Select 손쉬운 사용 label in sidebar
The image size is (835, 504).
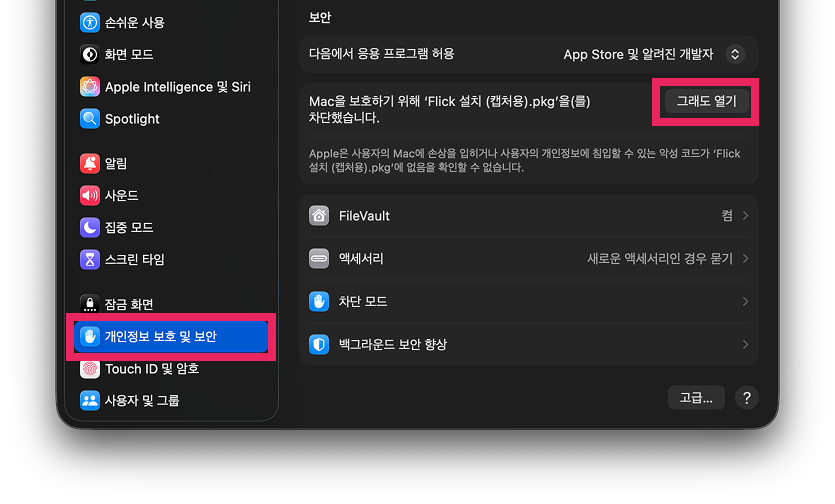(x=134, y=22)
